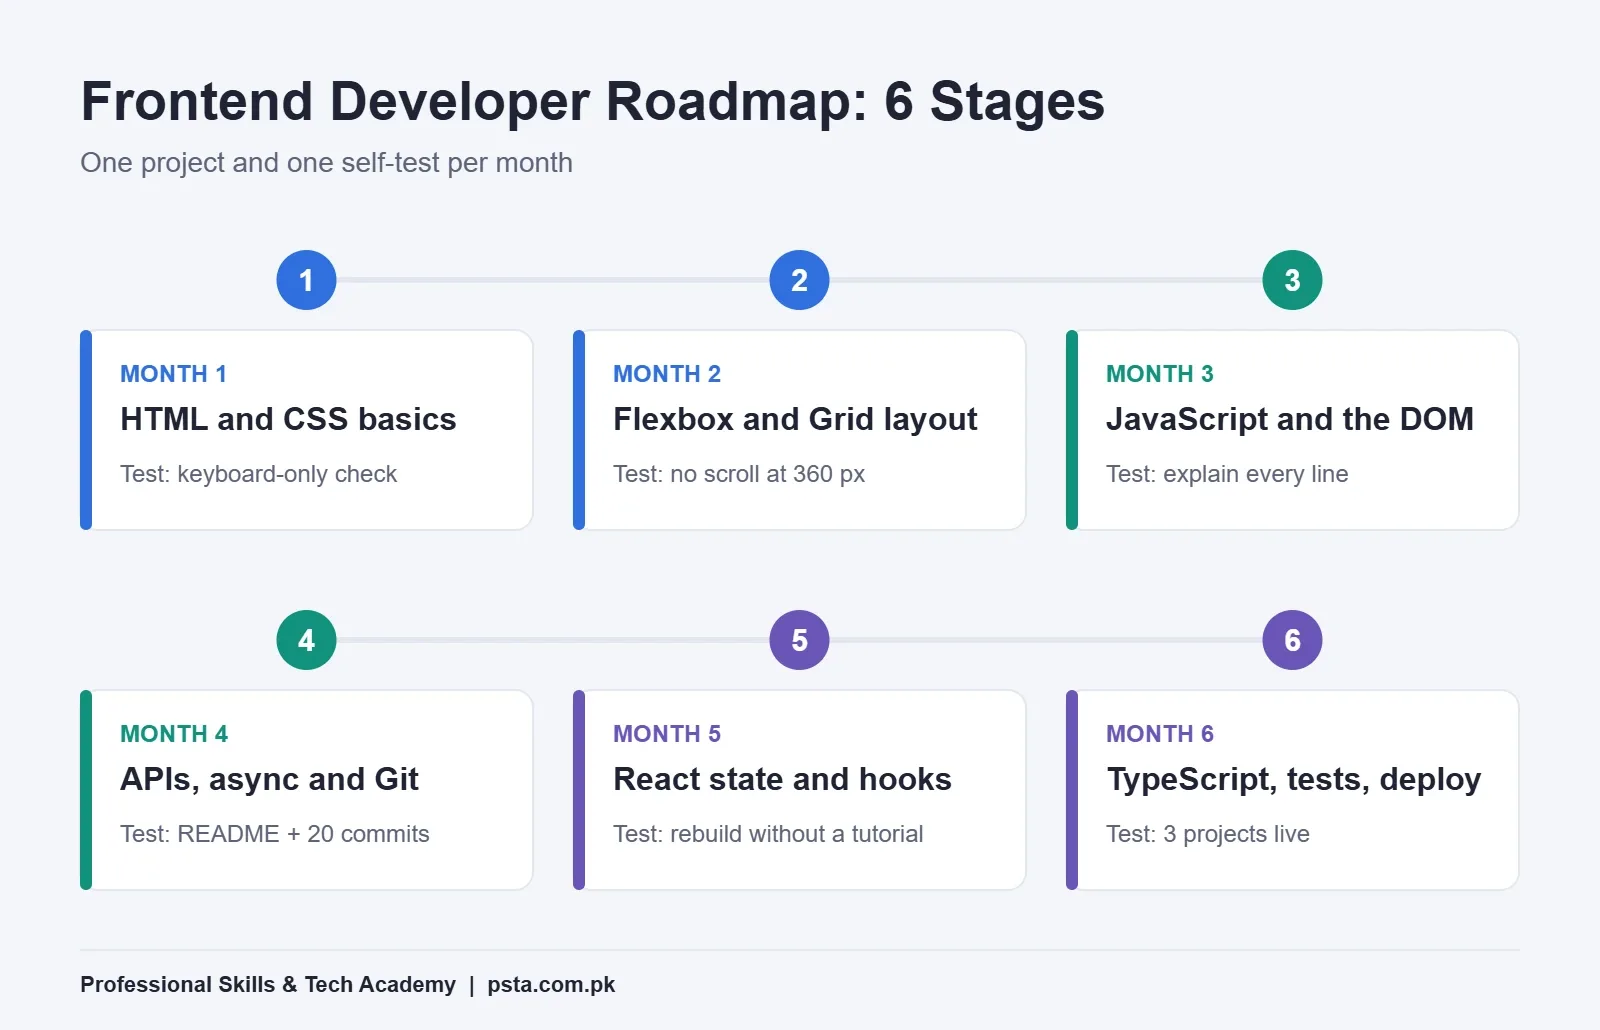This screenshot has width=1600, height=1030.
Task: Click "Test: explain every line" text
Action: (1227, 474)
